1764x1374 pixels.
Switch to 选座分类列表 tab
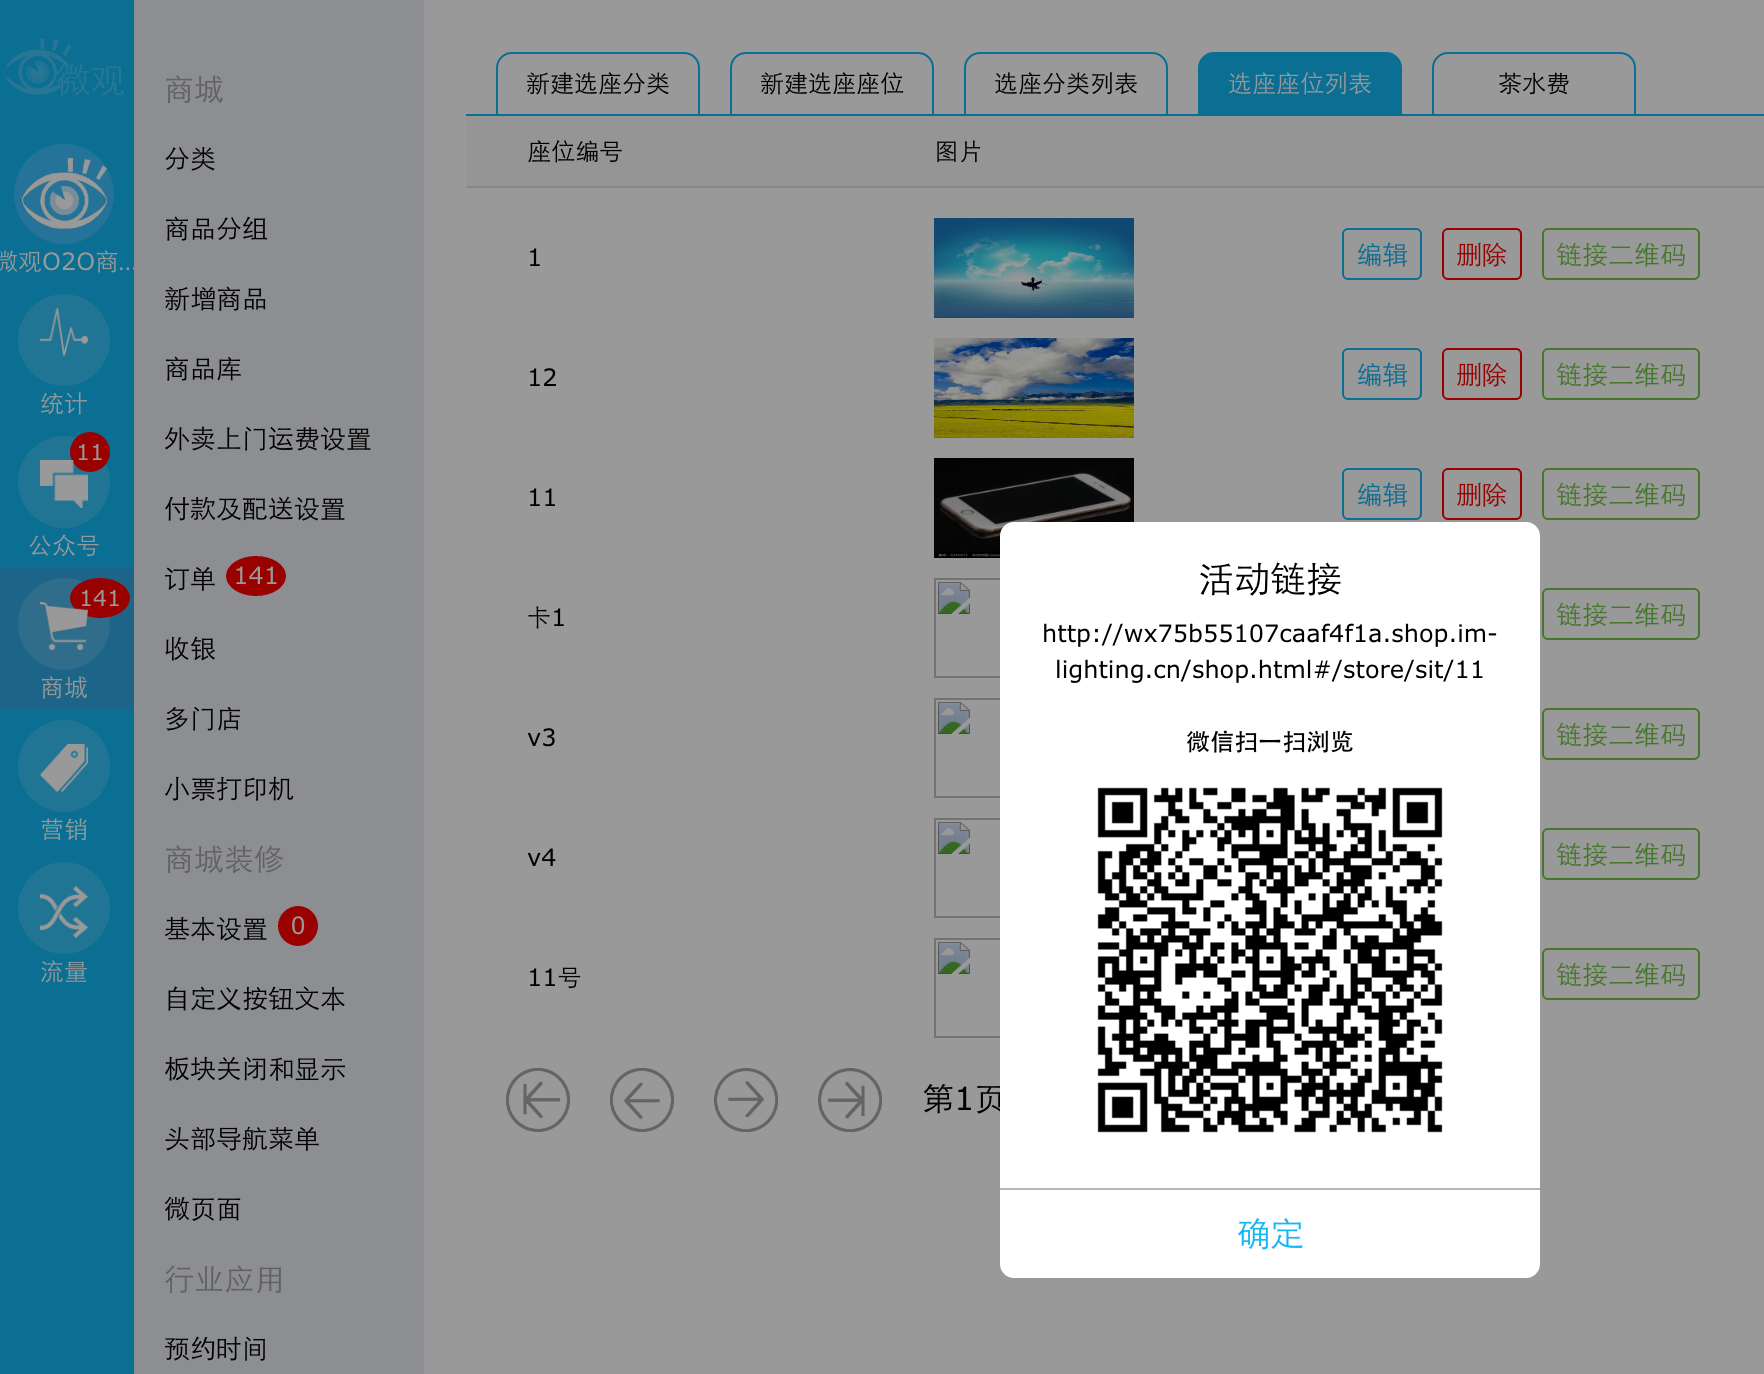1066,84
